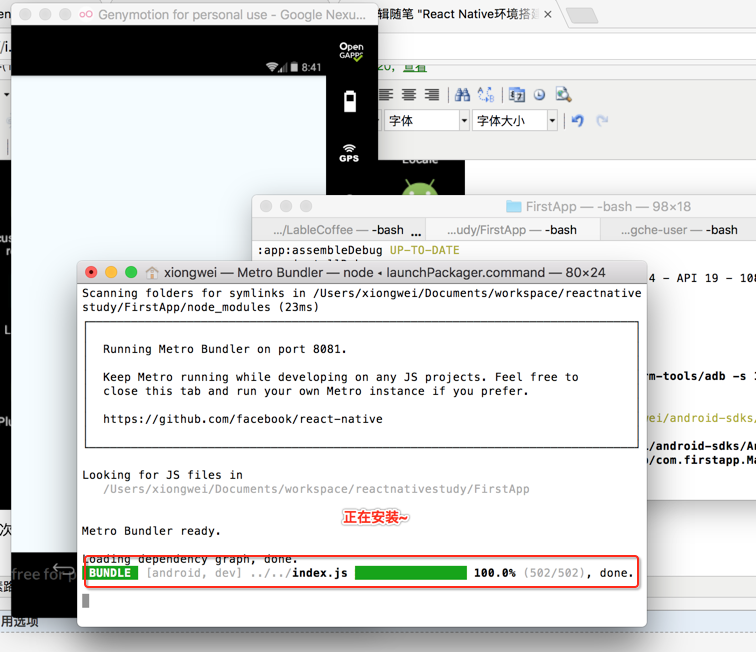Open the 字体大小 font size dropdown
The image size is (756, 652).
[552, 120]
